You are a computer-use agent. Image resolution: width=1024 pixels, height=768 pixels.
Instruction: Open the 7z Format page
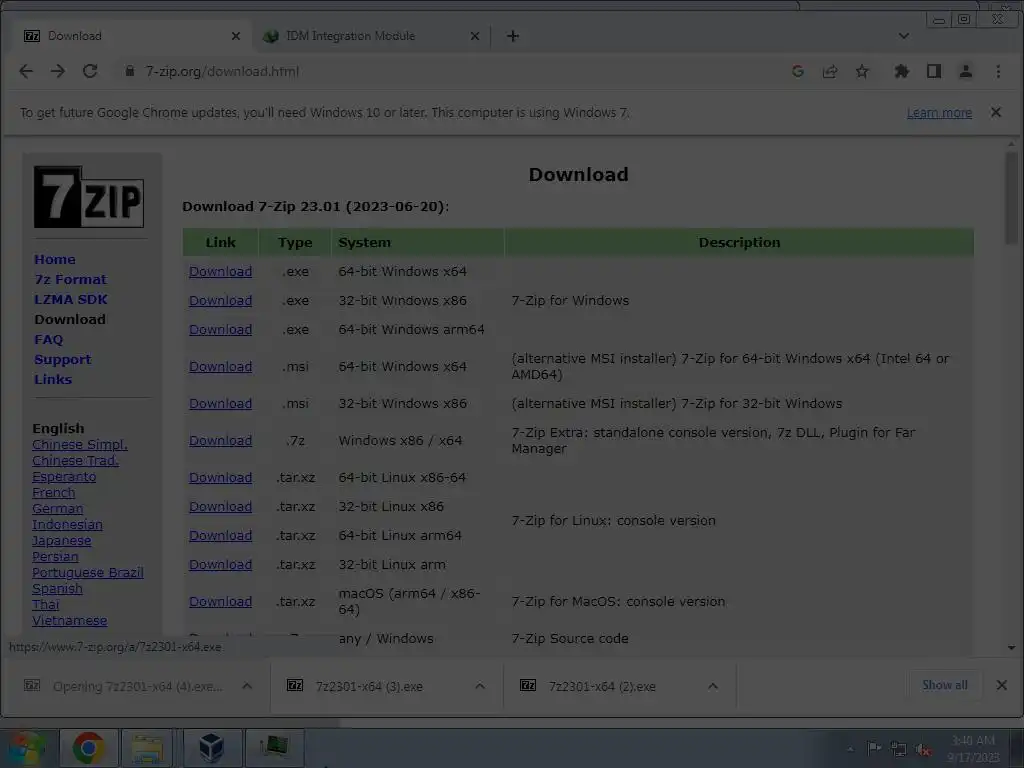tap(71, 280)
